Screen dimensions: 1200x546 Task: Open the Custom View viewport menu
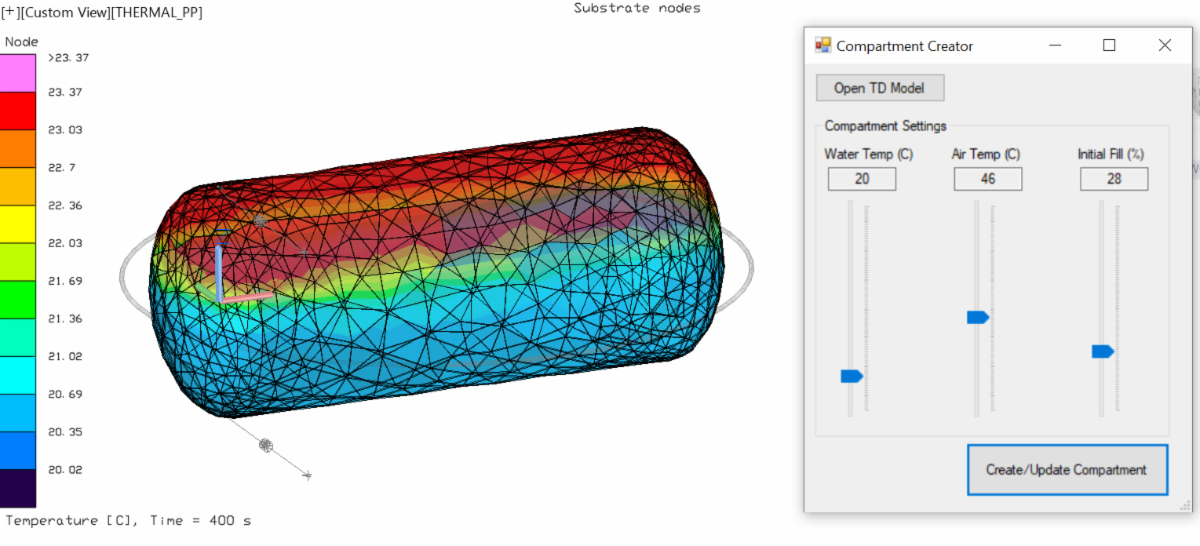point(67,13)
